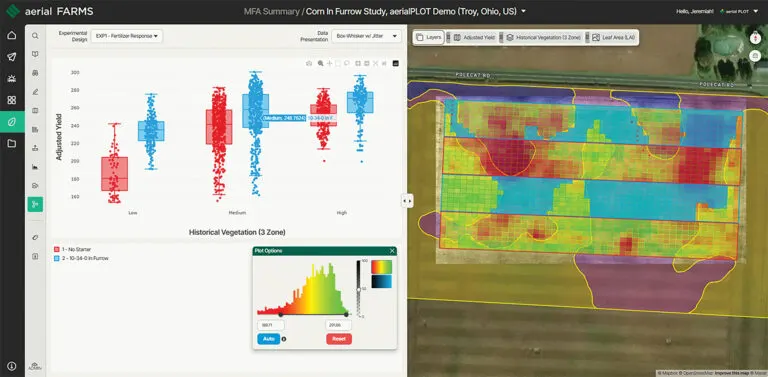This screenshot has height=377, width=768.
Task: Toggle the '1 - No Starter' legend entry
Action: (72, 249)
